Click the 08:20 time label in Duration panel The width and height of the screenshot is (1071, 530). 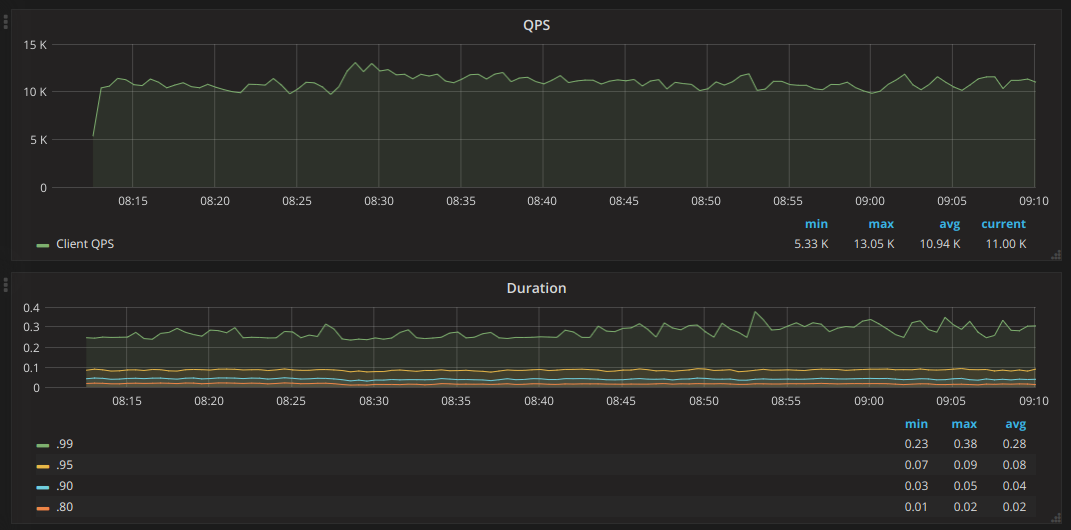coord(208,402)
